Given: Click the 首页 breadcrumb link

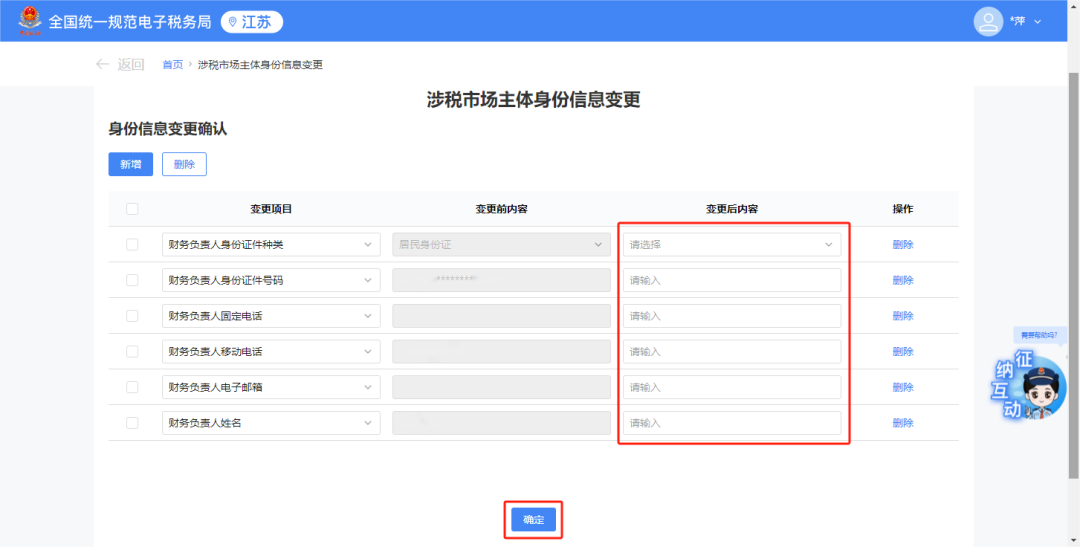Looking at the screenshot, I should pos(173,65).
